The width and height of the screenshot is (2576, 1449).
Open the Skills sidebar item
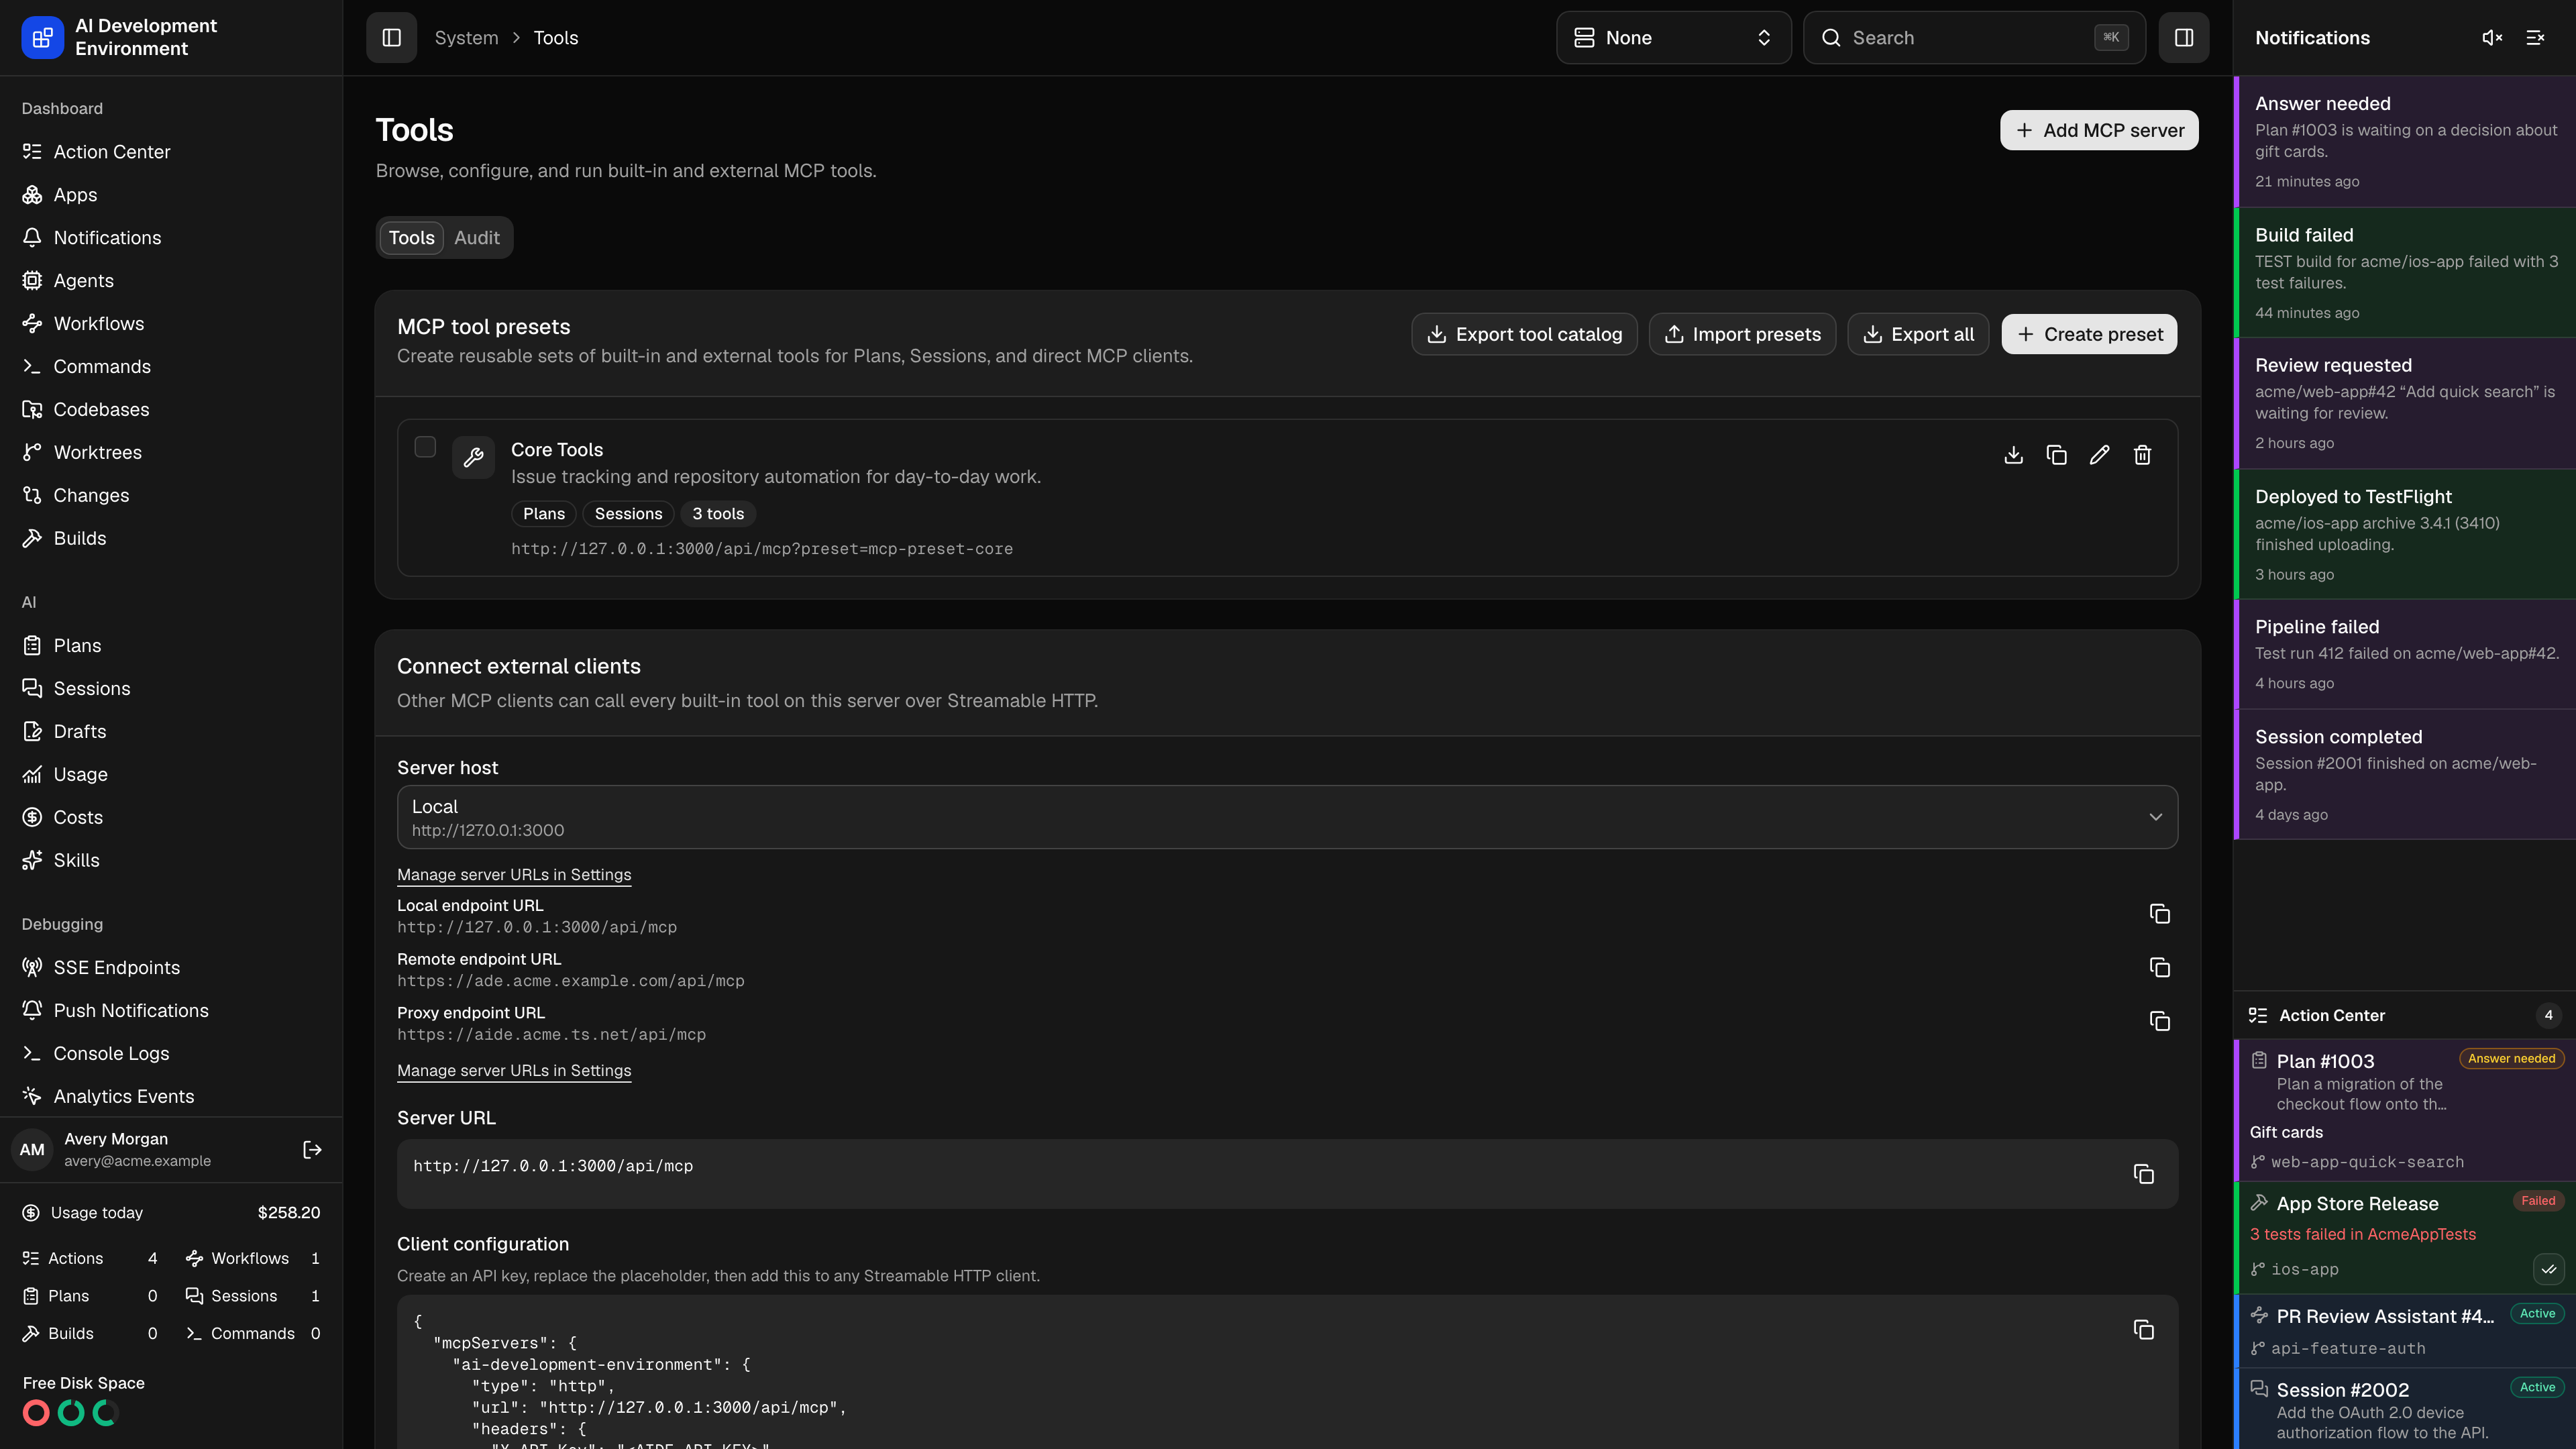coord(171,860)
